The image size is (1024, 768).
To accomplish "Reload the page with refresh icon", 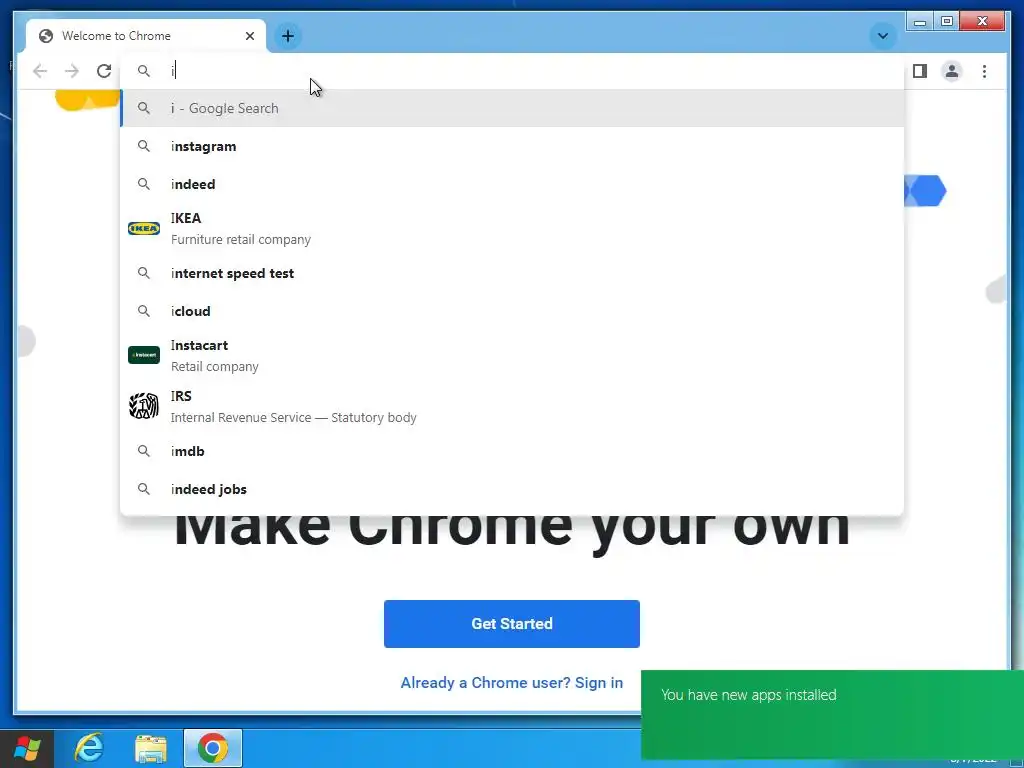I will click(x=104, y=71).
